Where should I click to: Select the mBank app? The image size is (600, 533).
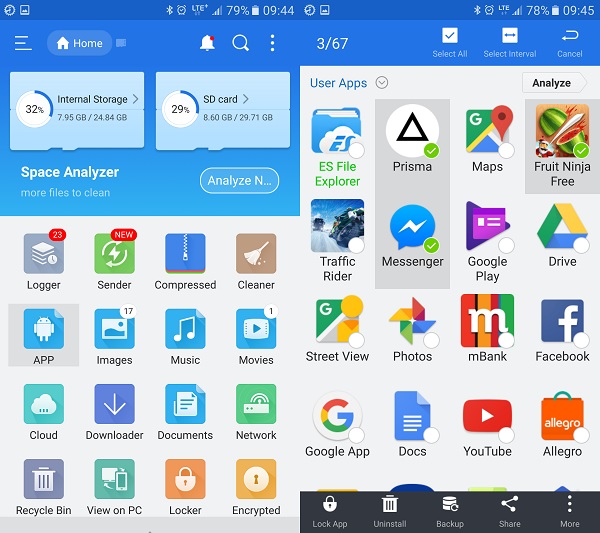[488, 328]
